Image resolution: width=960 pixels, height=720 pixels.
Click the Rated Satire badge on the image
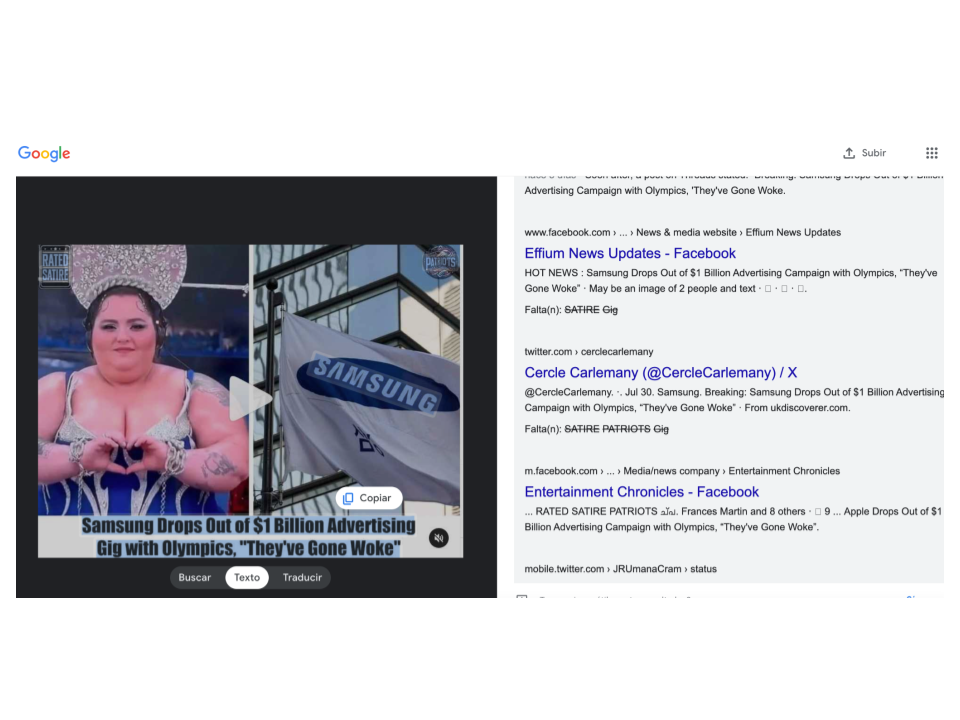pos(55,266)
